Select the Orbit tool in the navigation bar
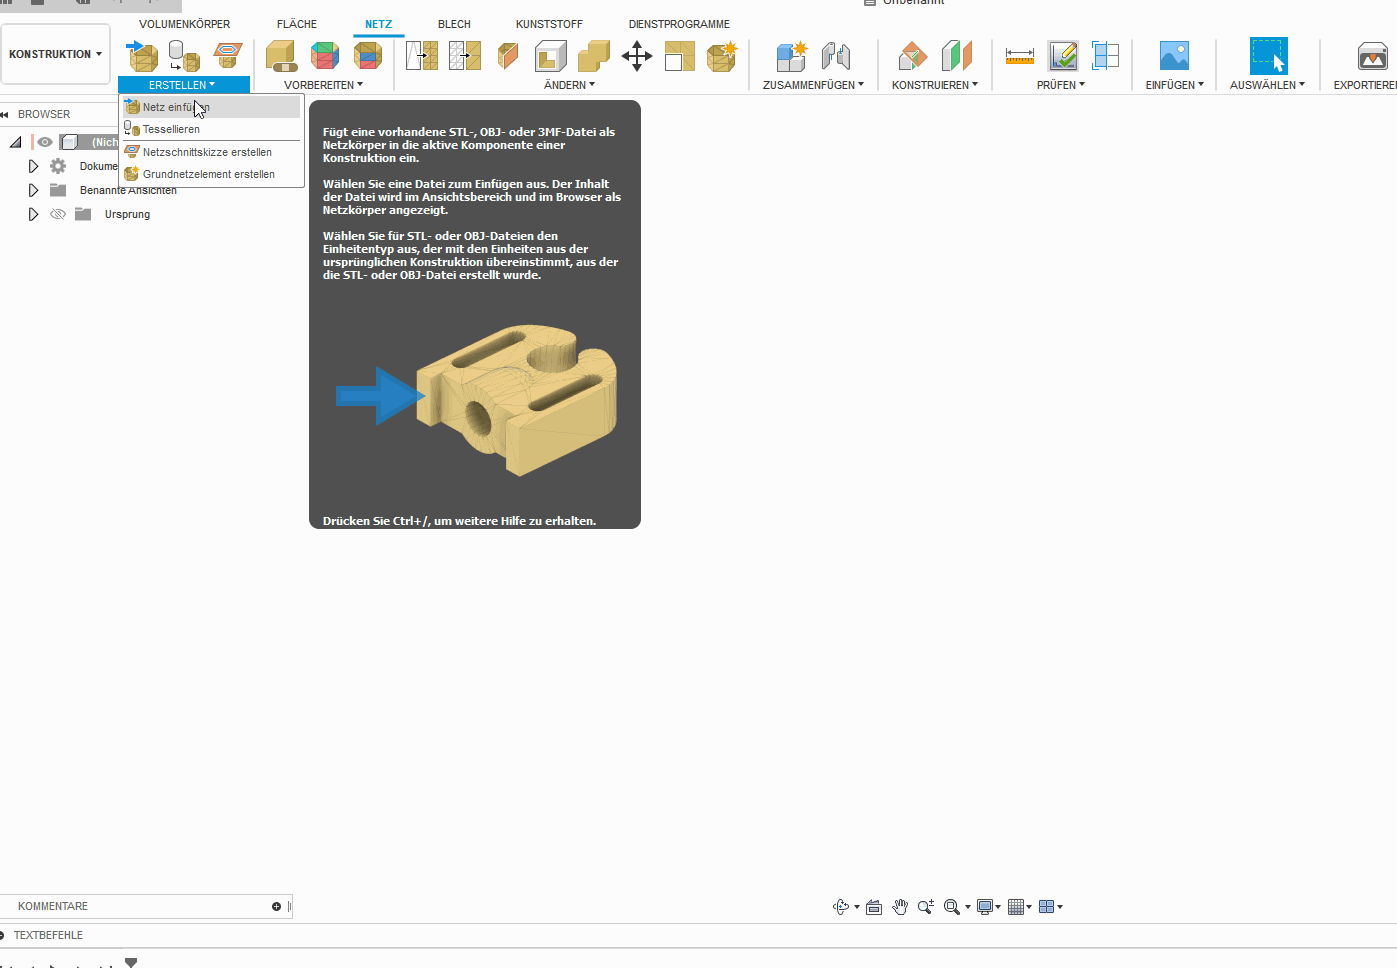 coord(840,906)
